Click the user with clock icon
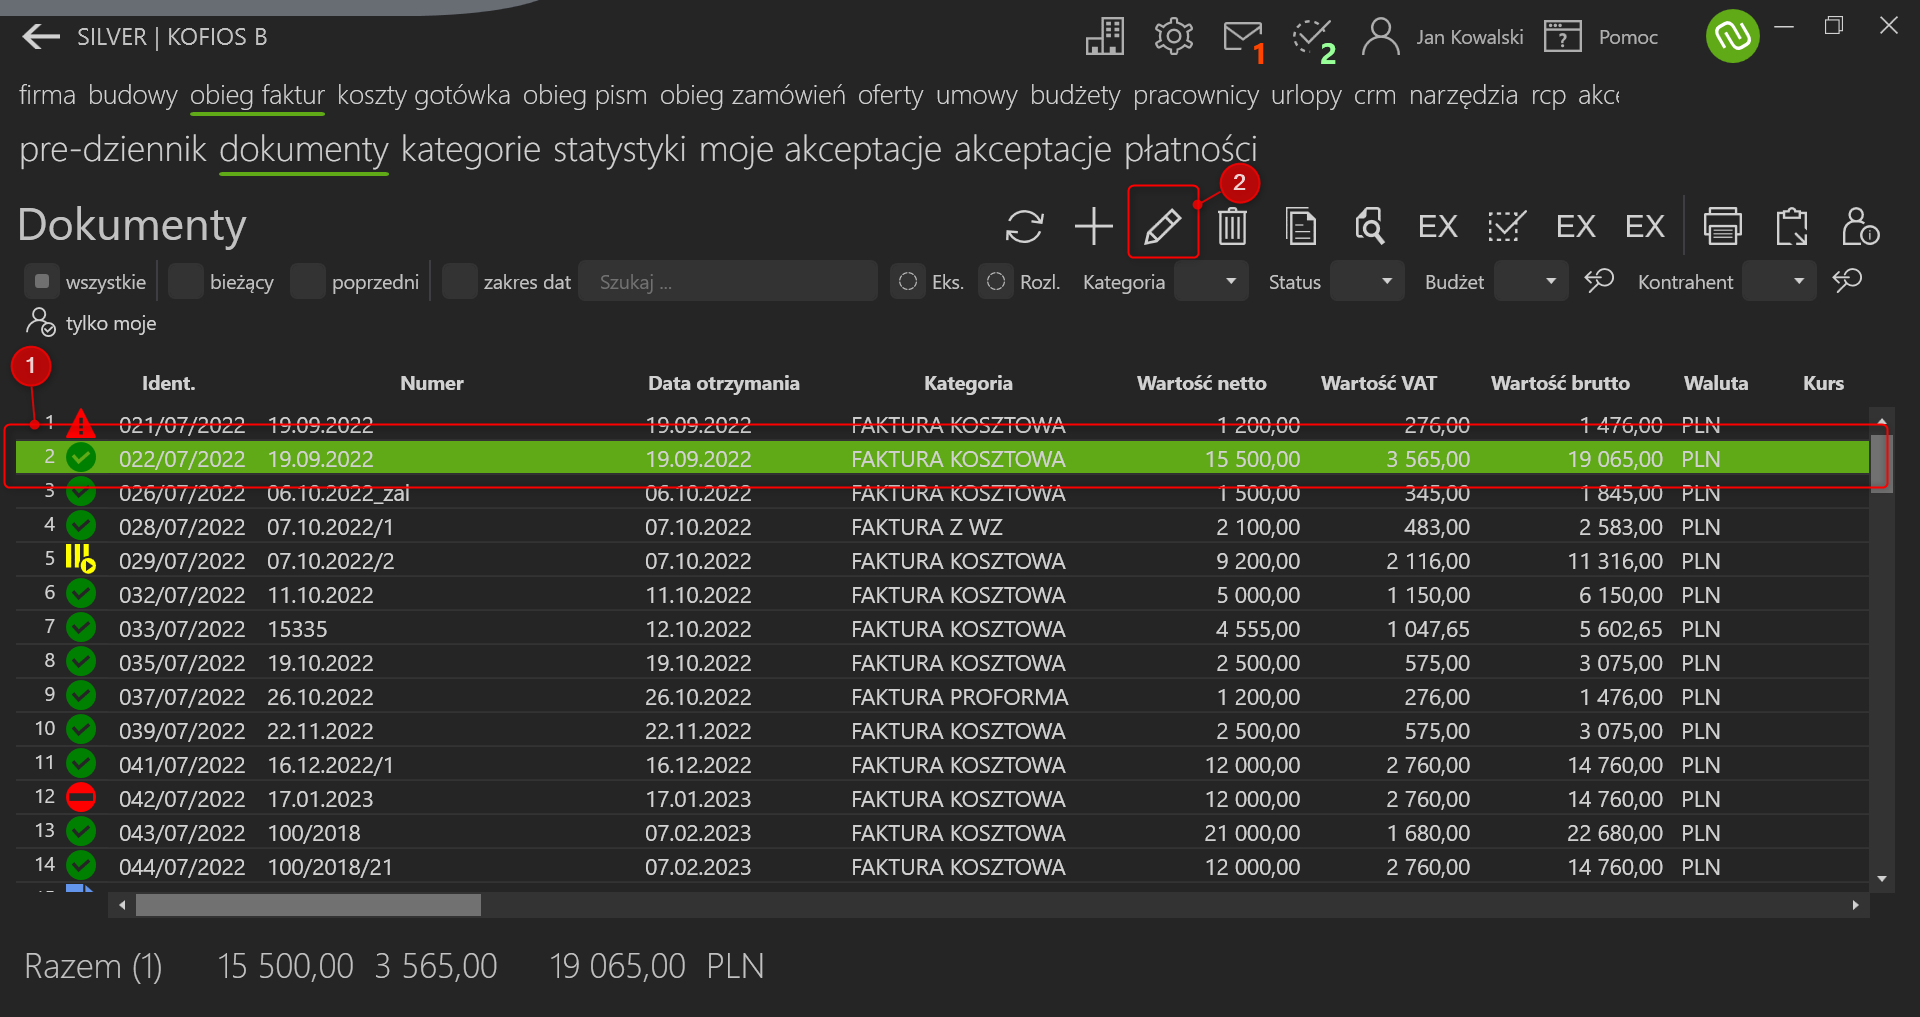The width and height of the screenshot is (1920, 1017). click(1860, 226)
